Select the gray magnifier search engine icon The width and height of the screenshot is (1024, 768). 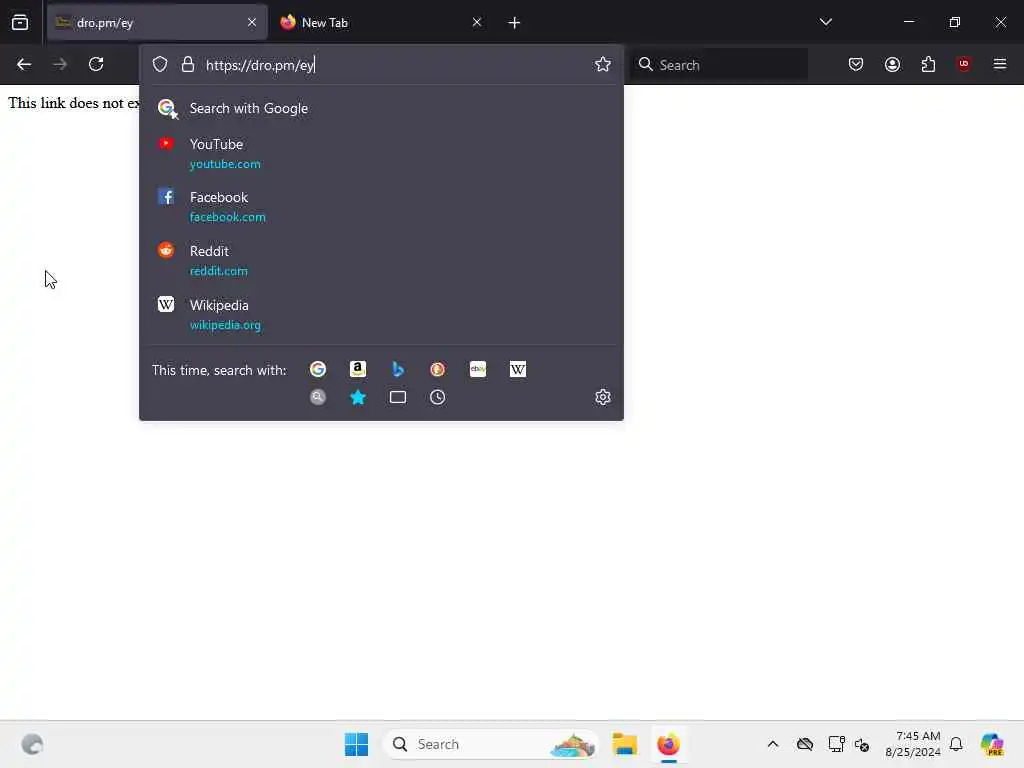318,397
